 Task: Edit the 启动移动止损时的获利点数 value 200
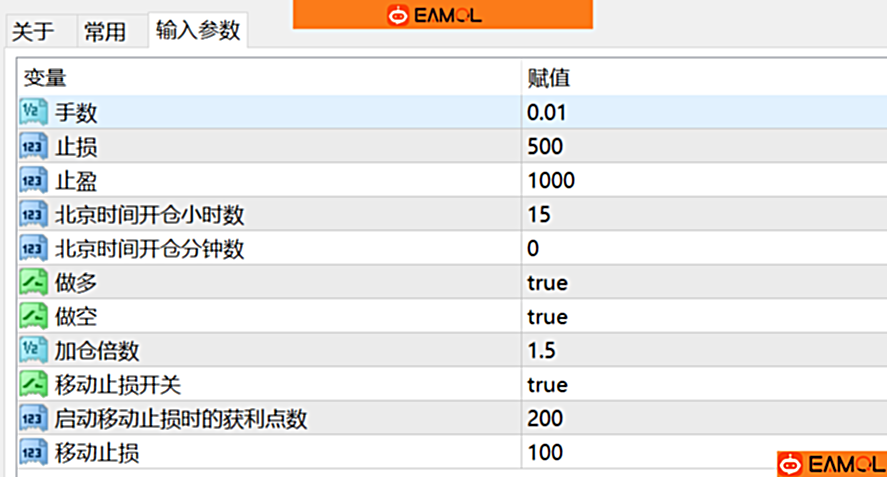(x=545, y=419)
